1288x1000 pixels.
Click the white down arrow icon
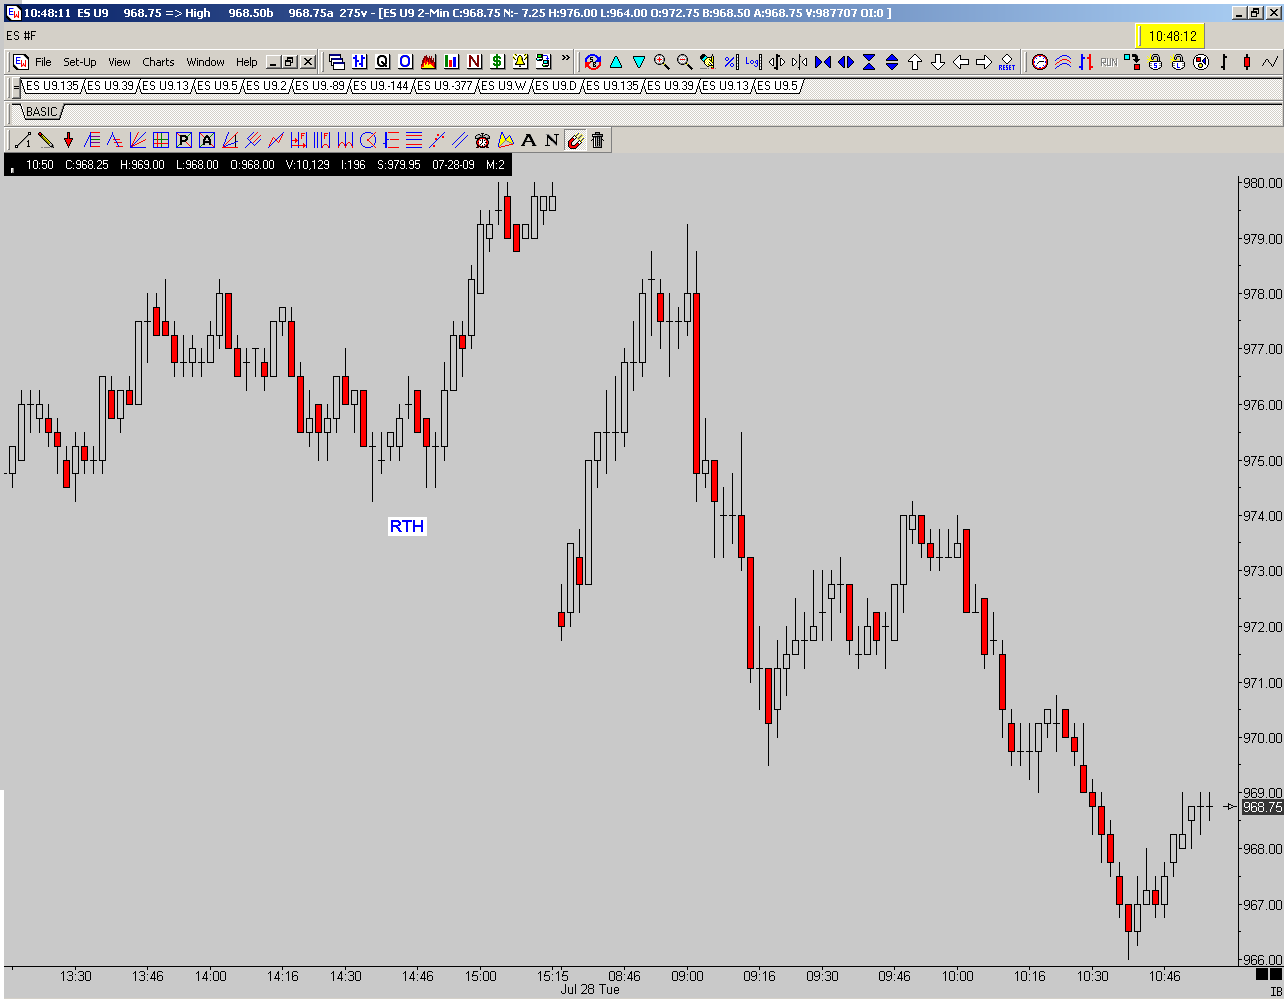(938, 62)
